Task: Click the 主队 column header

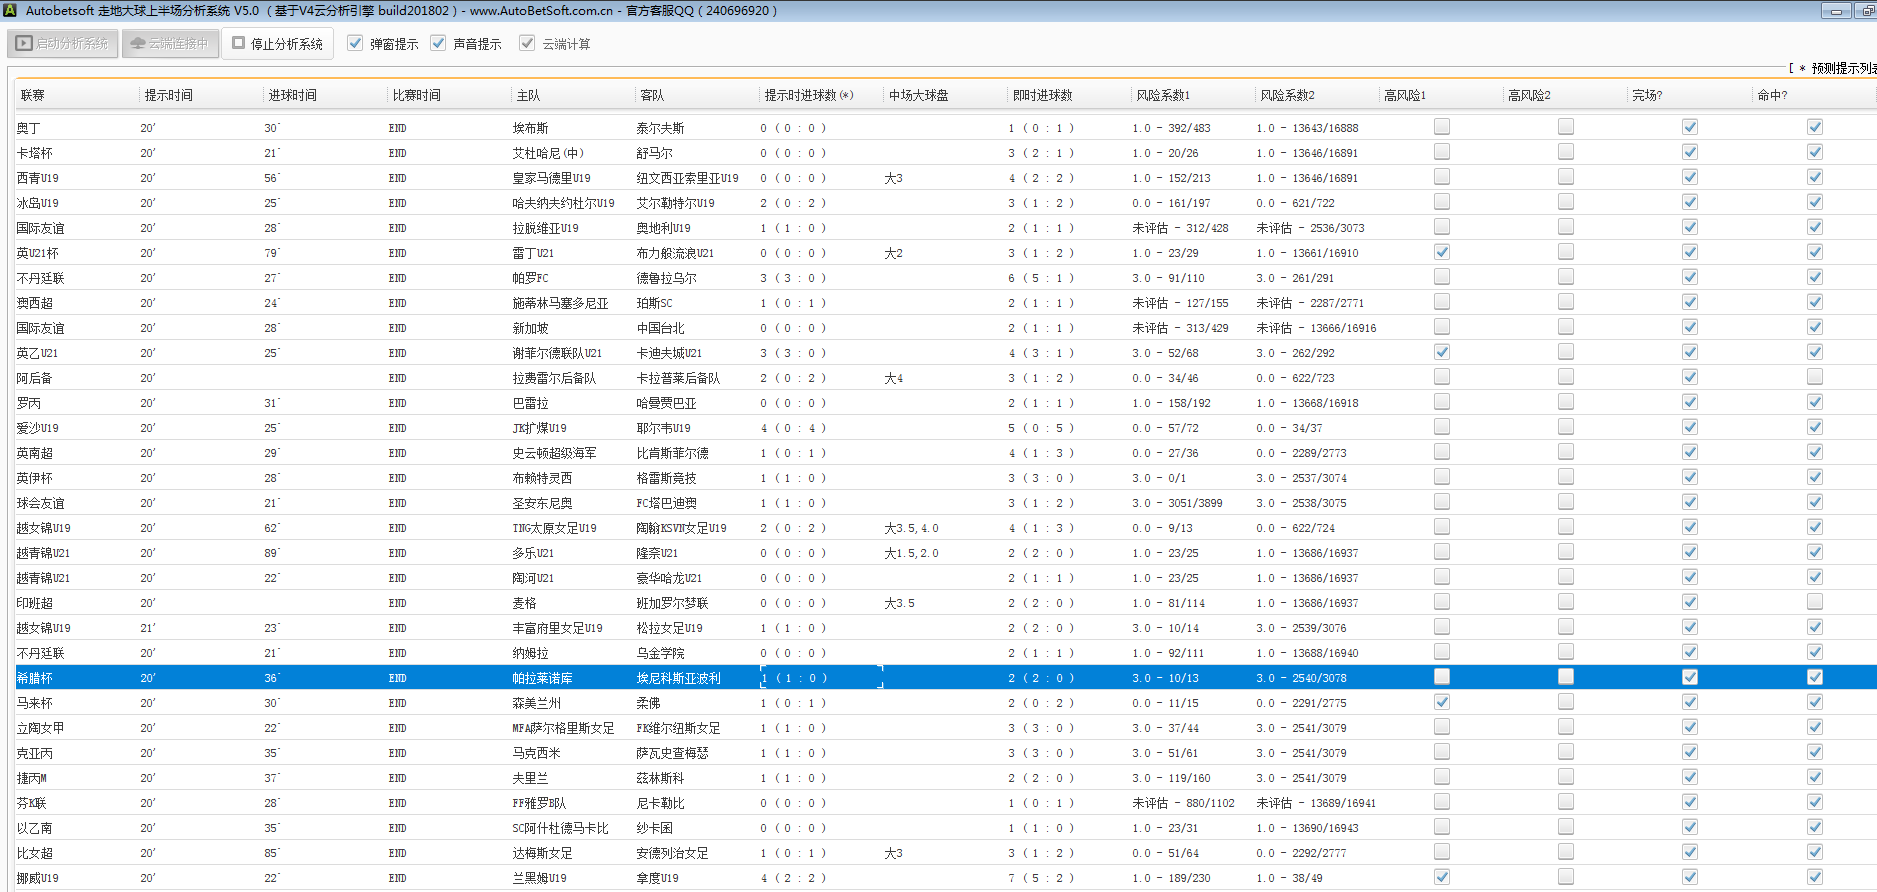Action: click(x=528, y=95)
